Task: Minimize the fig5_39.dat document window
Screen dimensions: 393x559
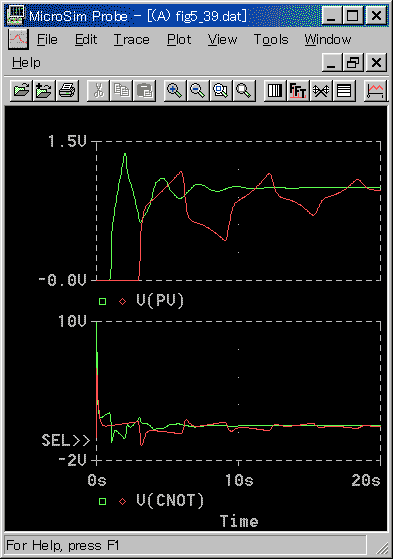Action: 332,62
